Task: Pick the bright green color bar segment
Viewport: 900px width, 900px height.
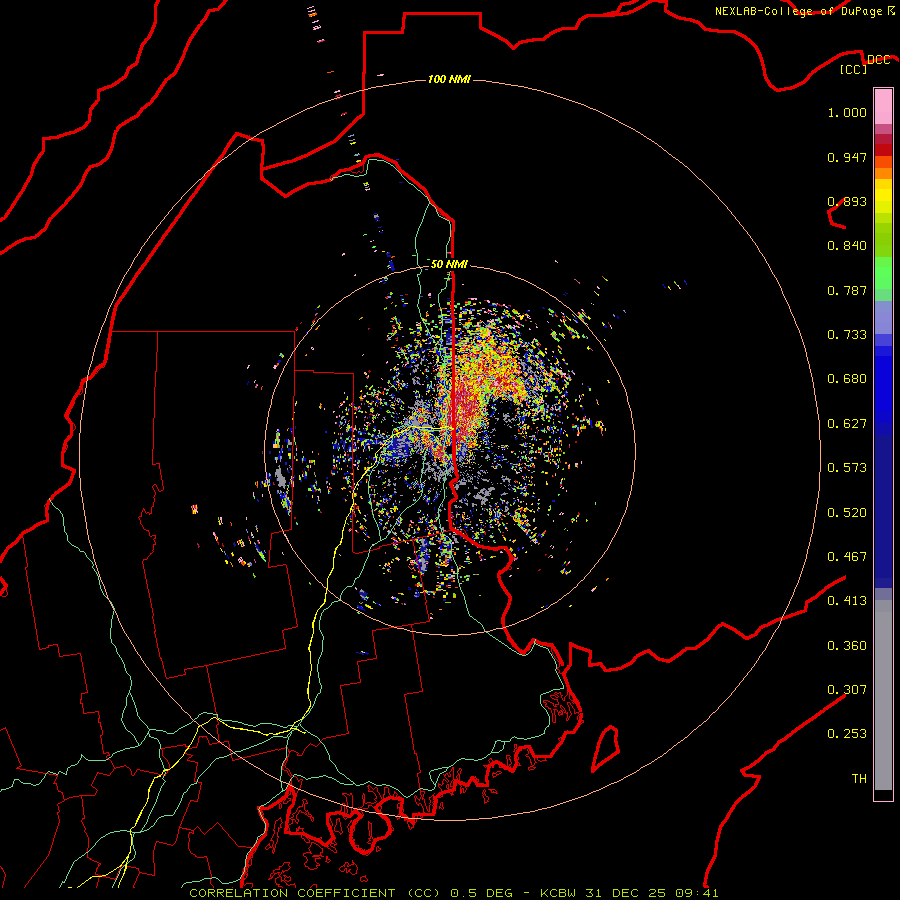Action: coord(883,272)
